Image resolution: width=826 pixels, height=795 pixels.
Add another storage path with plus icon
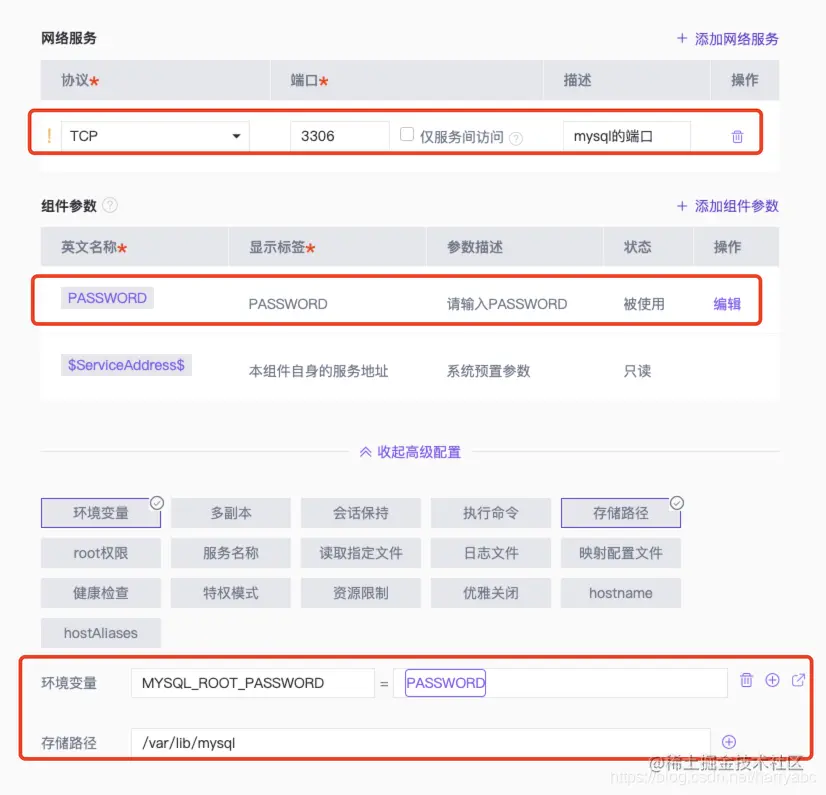729,741
